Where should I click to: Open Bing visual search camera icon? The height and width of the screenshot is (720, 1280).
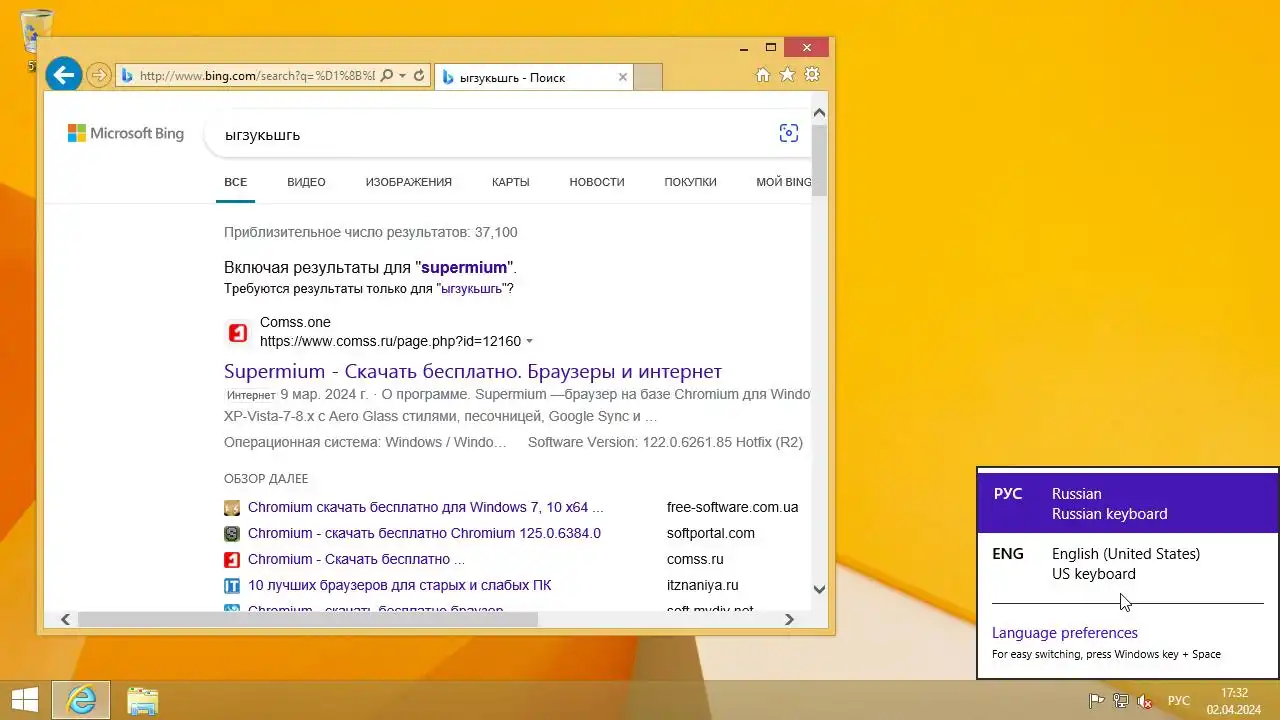point(789,133)
